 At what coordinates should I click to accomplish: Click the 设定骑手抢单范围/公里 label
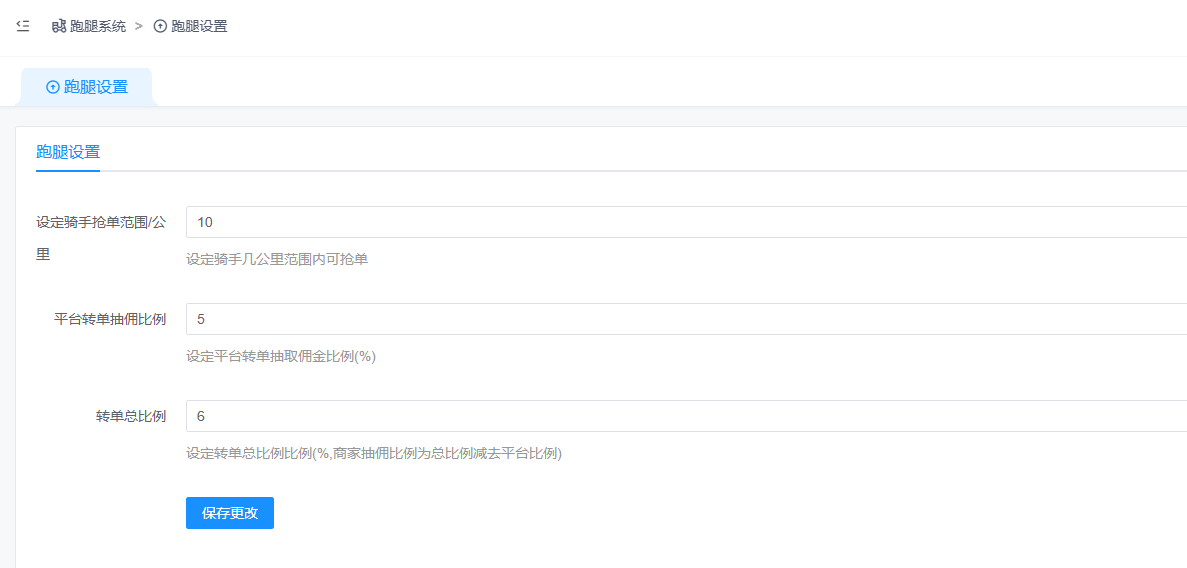click(x=100, y=222)
